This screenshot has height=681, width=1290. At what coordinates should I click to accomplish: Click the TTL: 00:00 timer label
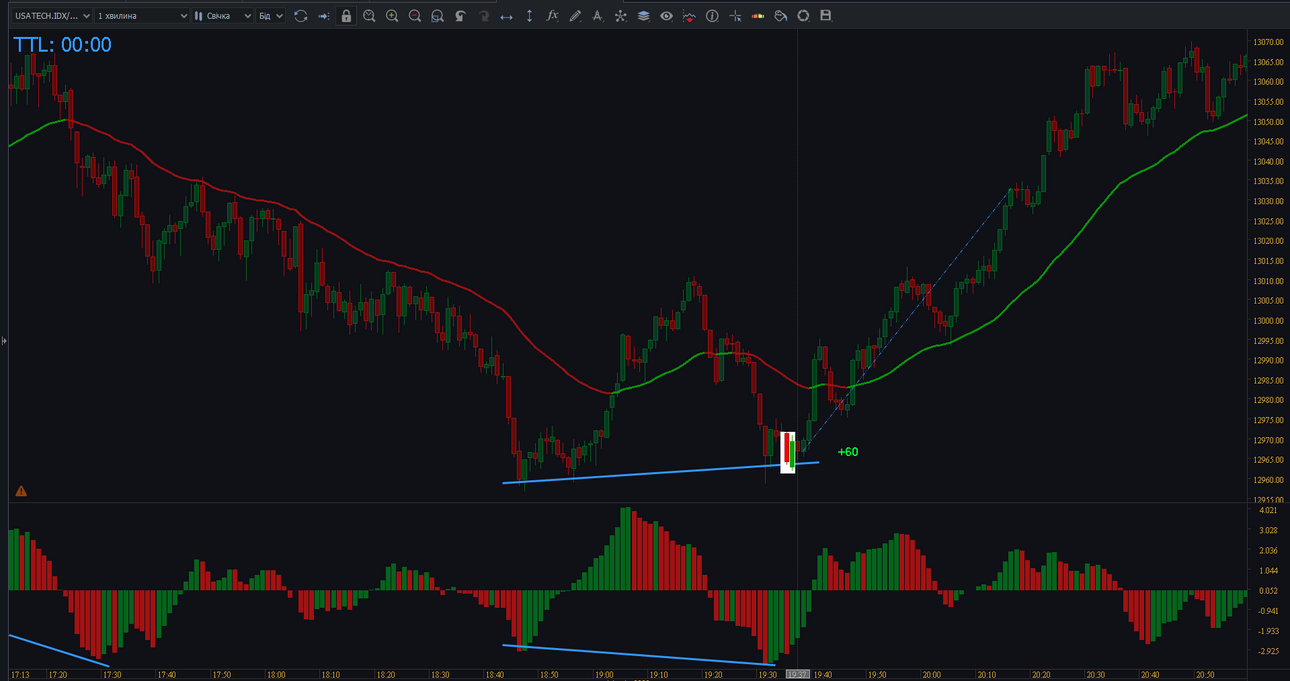[62, 45]
